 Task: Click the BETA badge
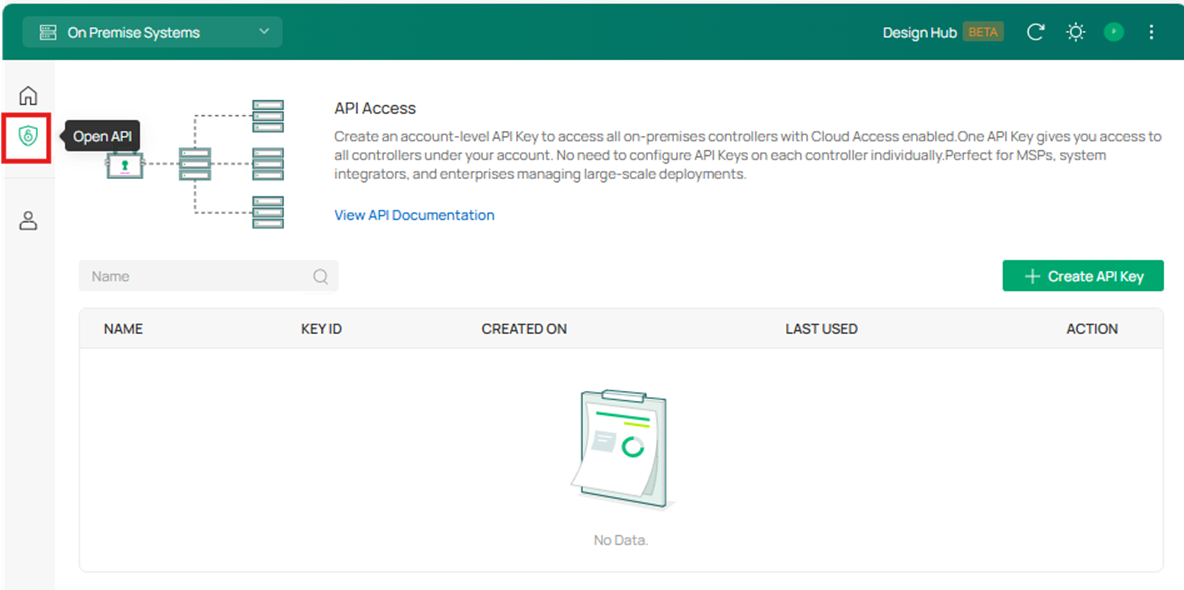point(983,32)
